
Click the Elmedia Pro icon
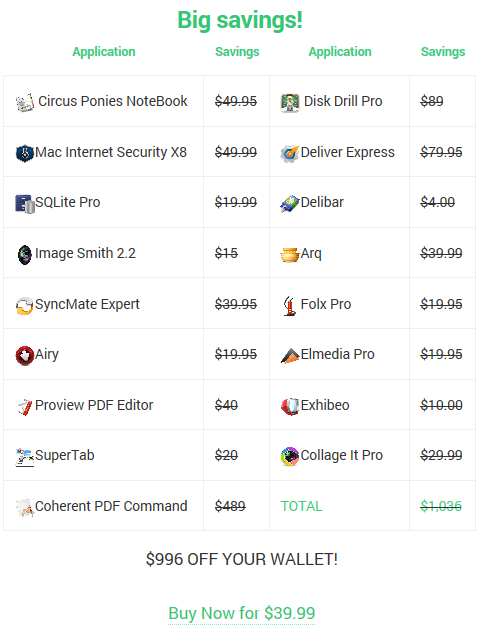click(x=290, y=356)
